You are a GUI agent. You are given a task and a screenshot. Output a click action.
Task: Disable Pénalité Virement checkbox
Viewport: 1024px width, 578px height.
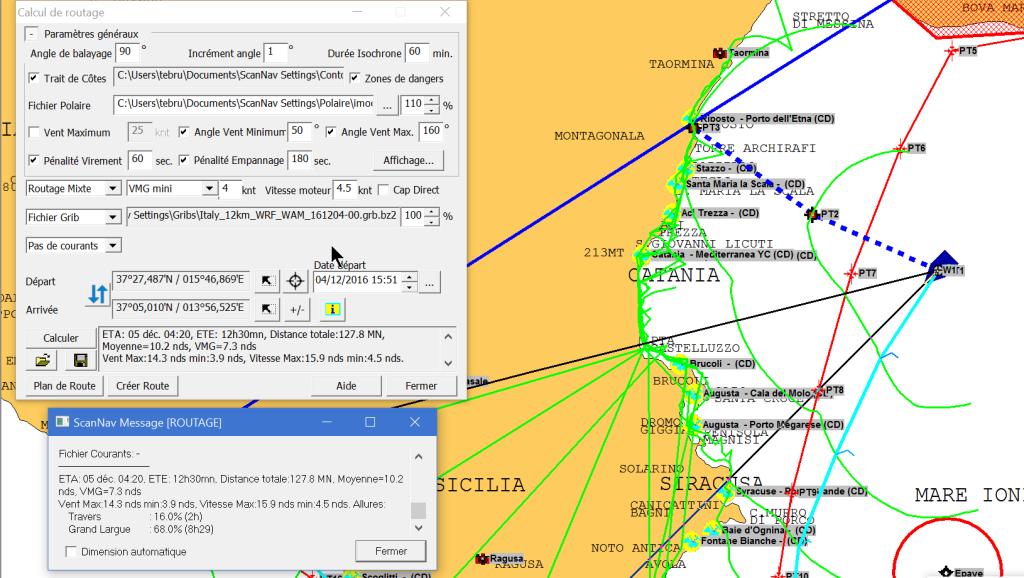(x=33, y=161)
